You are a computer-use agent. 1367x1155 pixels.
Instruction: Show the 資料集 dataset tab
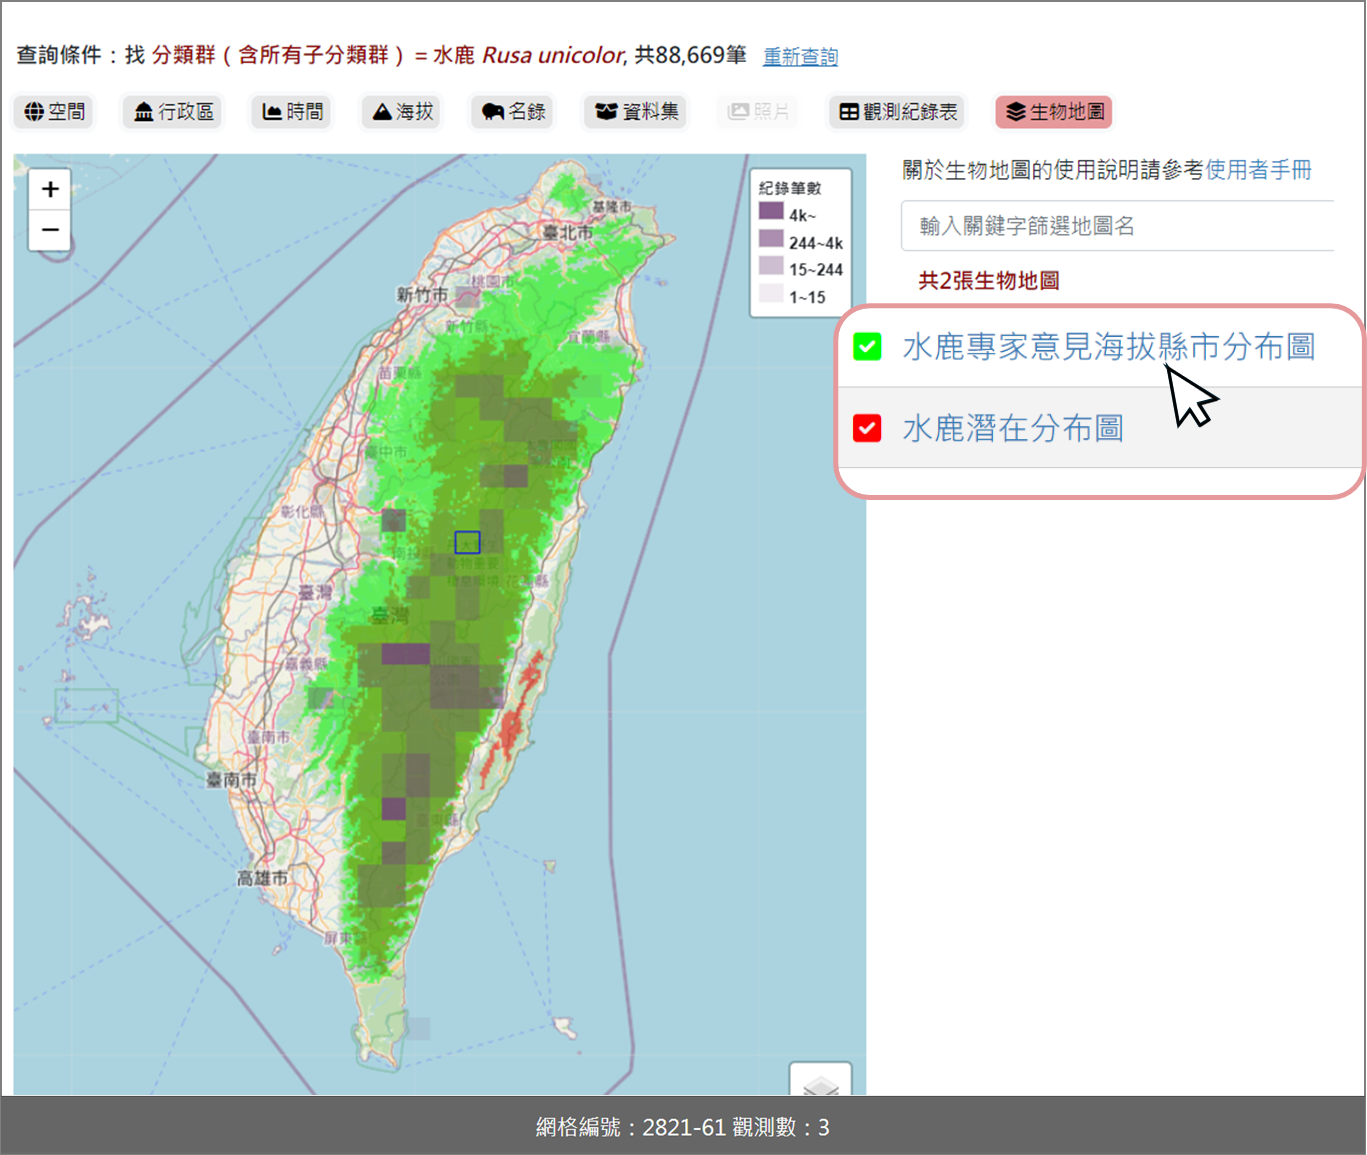pyautogui.click(x=637, y=112)
